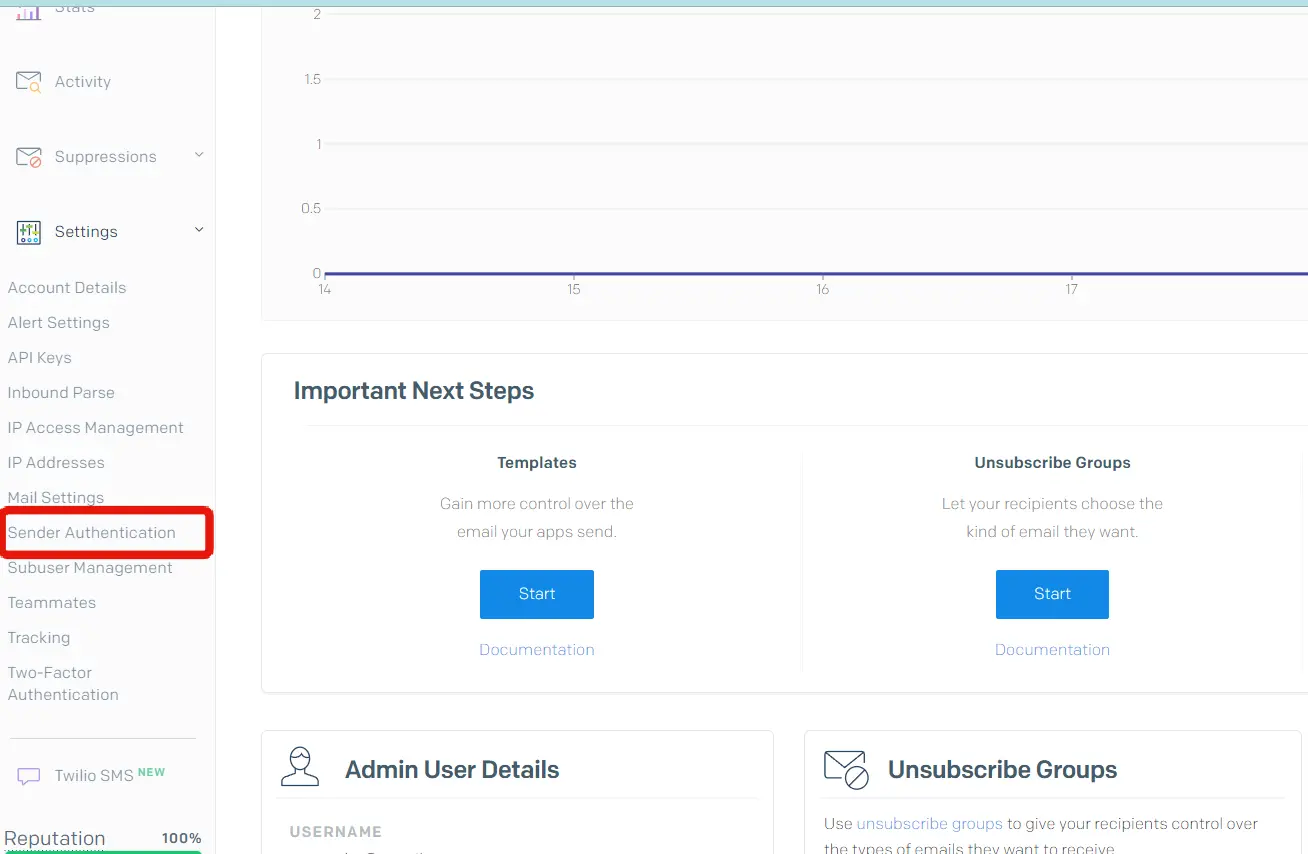Open Documentation link under Unsubscribe Groups card
This screenshot has width=1308, height=854.
coord(1052,650)
